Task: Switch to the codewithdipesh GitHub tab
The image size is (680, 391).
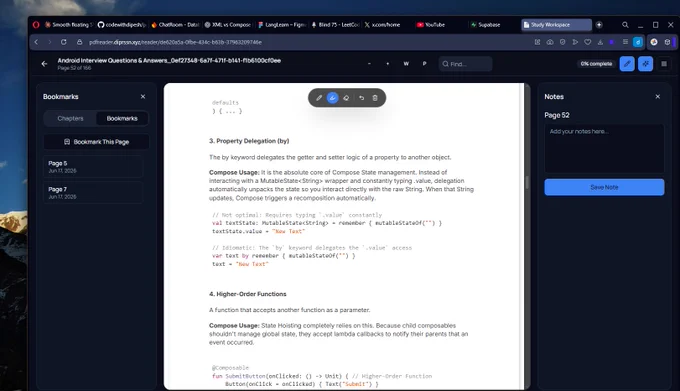Action: 121,25
